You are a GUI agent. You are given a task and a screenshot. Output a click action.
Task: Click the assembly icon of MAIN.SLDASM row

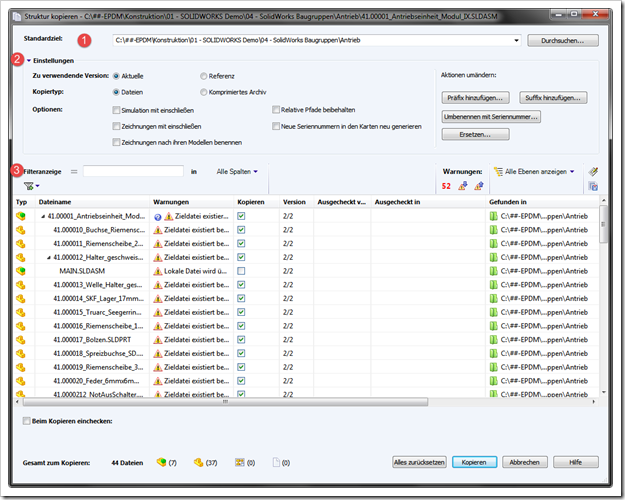21,271
